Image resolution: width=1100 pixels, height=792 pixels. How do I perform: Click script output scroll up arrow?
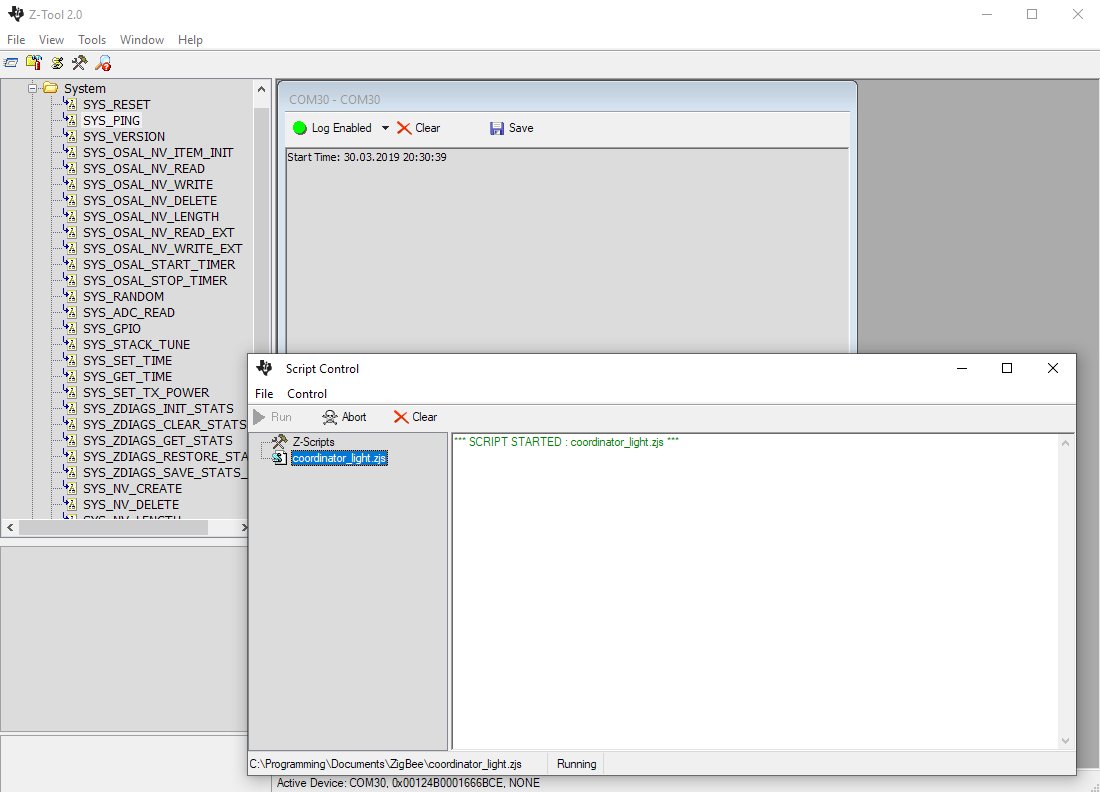(1066, 443)
